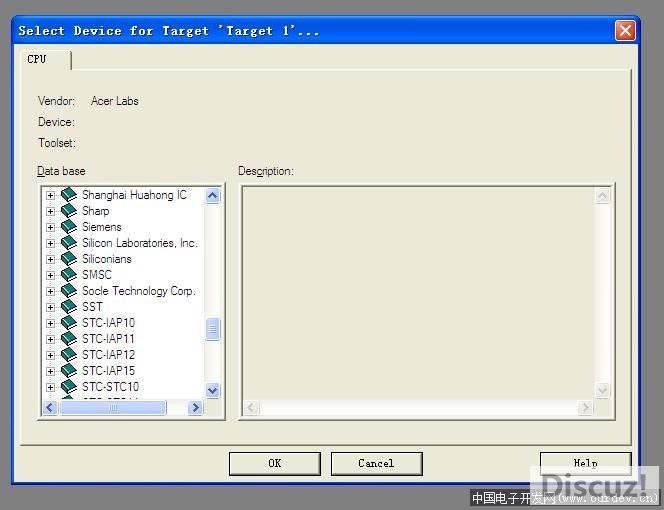The height and width of the screenshot is (510, 664).
Task: Close the Select Device dialog
Action: [x=625, y=31]
